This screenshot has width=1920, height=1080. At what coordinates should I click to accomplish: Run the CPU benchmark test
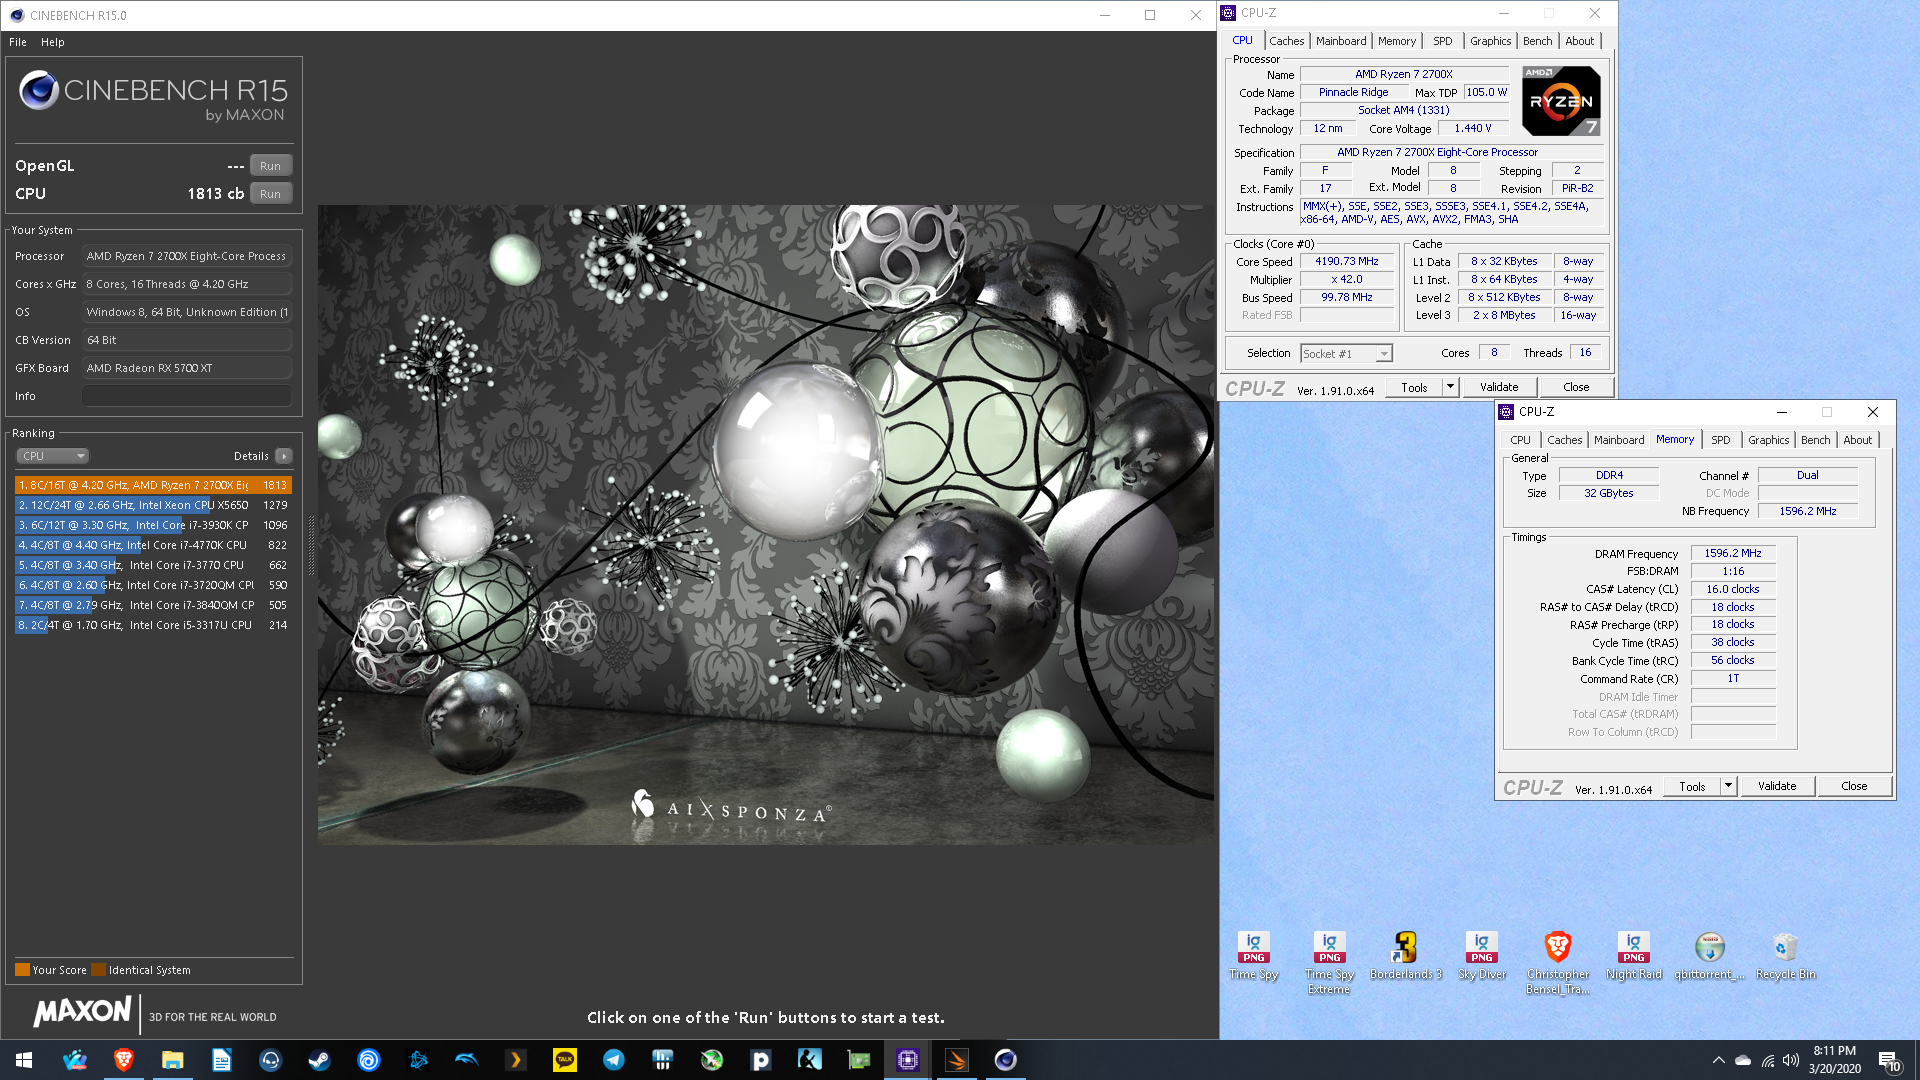pyautogui.click(x=270, y=194)
